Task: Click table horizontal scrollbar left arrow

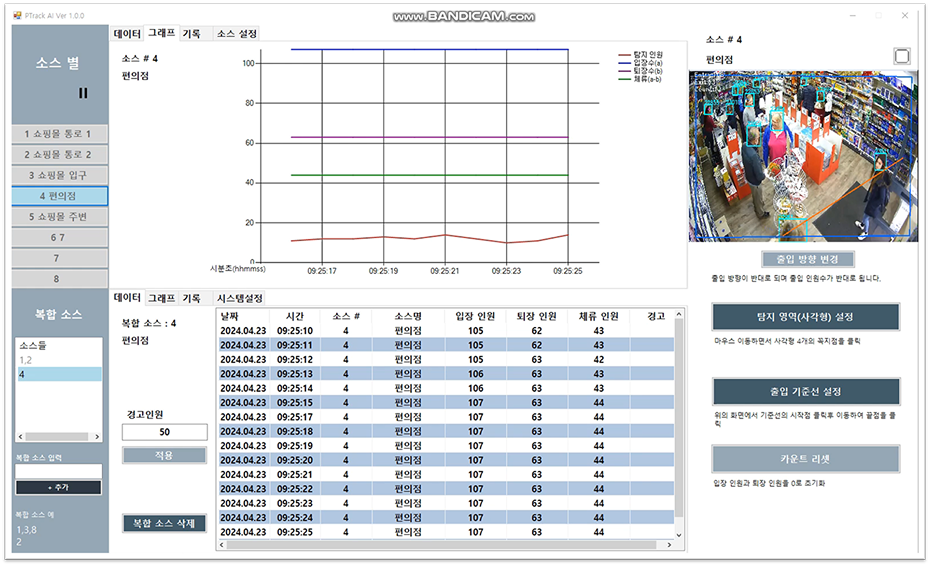Action: (x=222, y=545)
